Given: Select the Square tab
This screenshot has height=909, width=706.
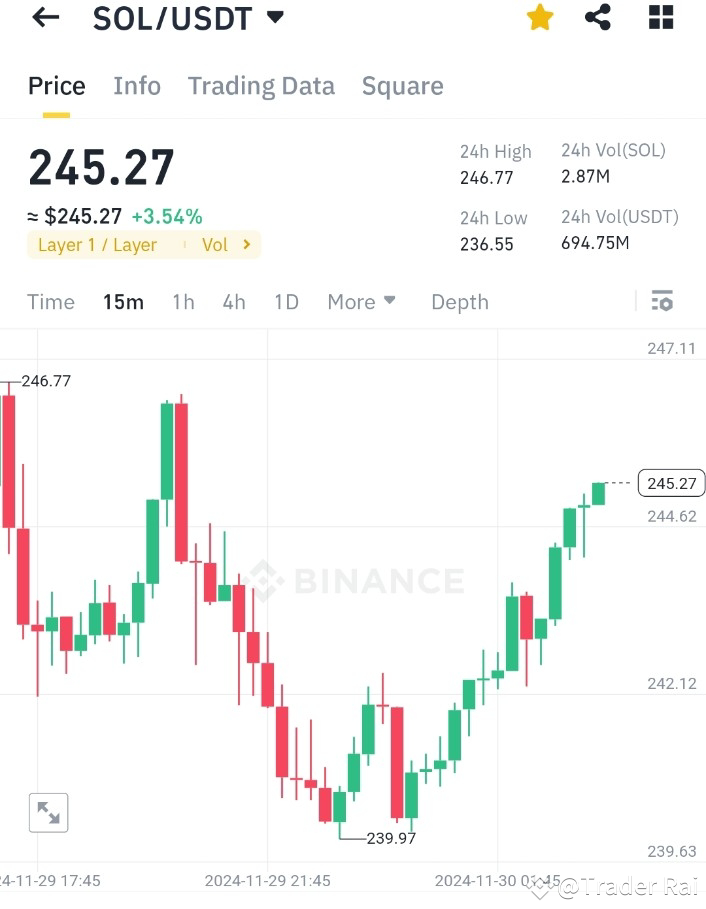Looking at the screenshot, I should 402,86.
